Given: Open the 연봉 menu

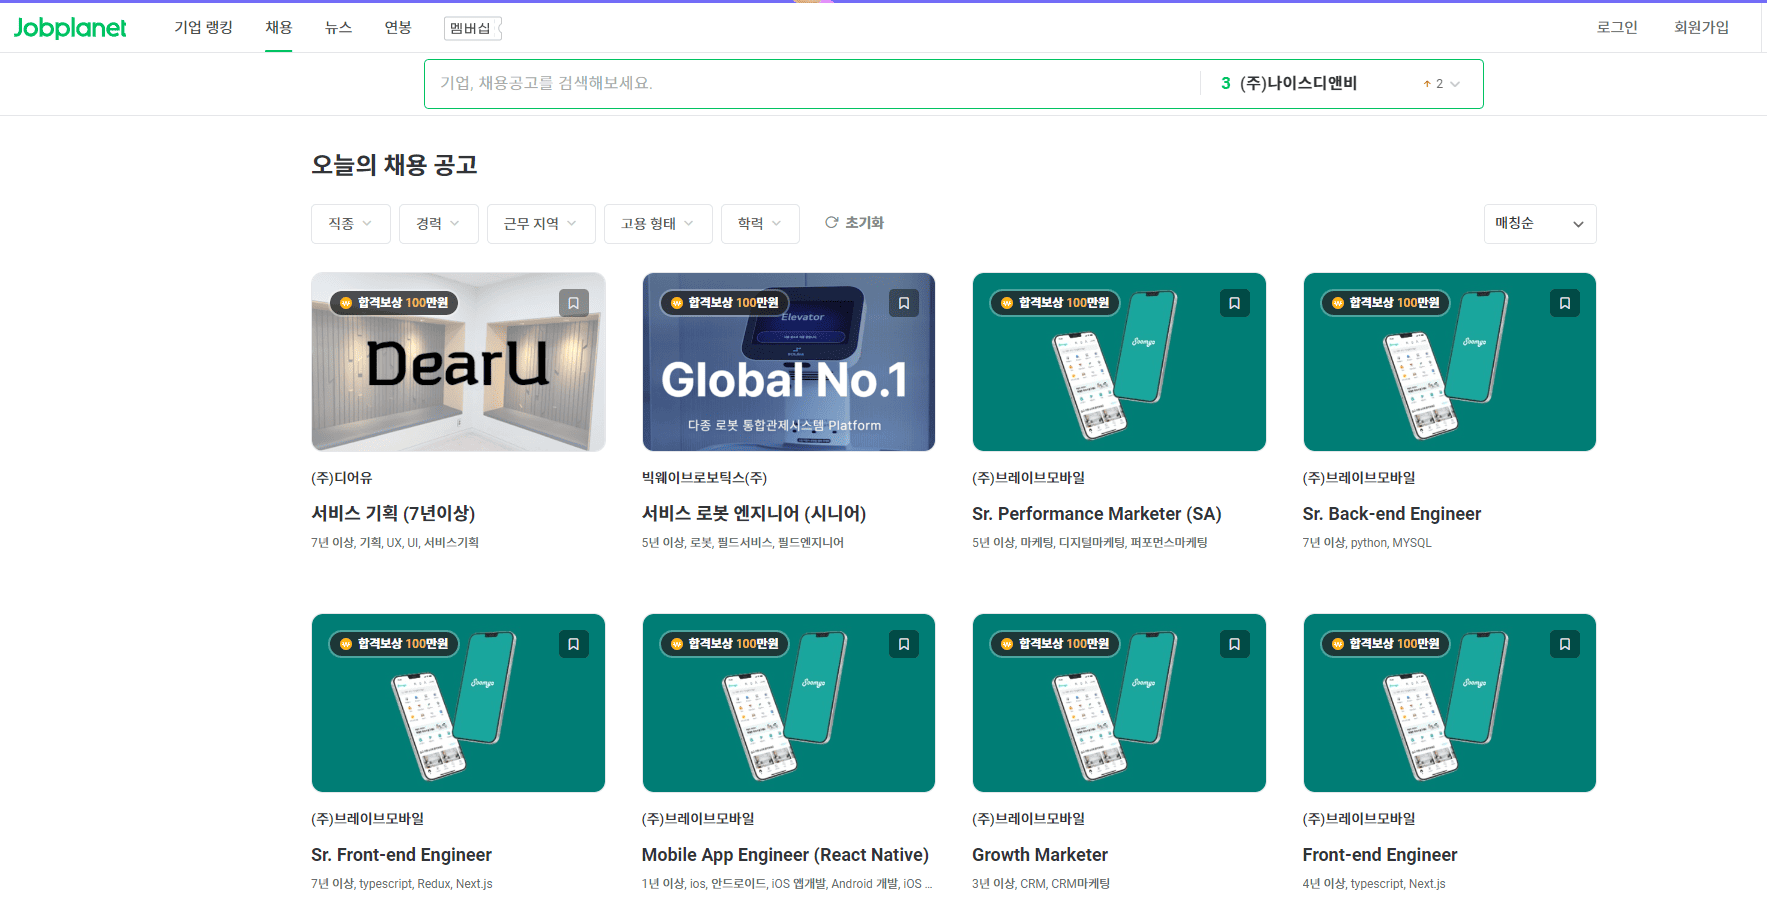Looking at the screenshot, I should [x=398, y=27].
